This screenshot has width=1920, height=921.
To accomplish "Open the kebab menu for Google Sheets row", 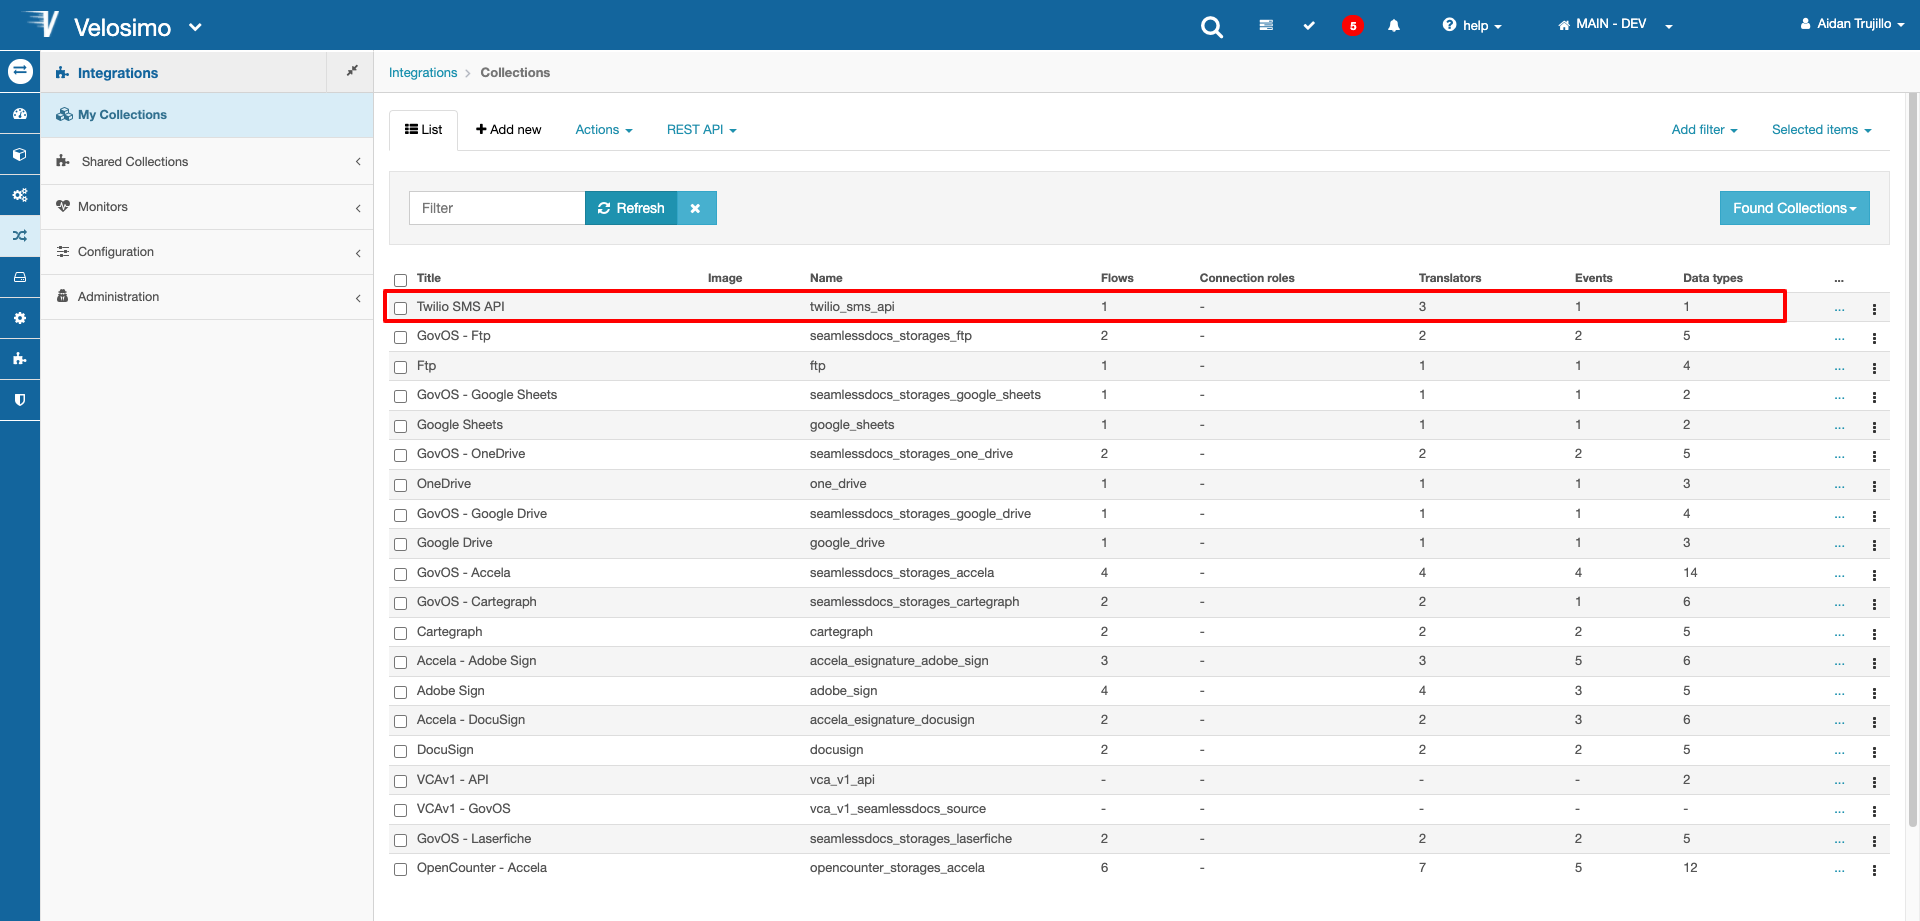I will pyautogui.click(x=1874, y=427).
